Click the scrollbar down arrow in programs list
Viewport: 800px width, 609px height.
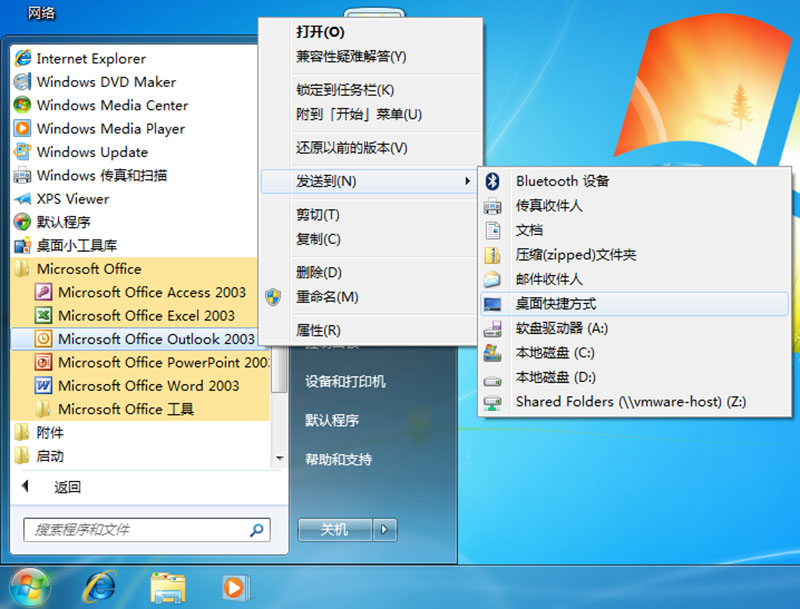click(279, 458)
